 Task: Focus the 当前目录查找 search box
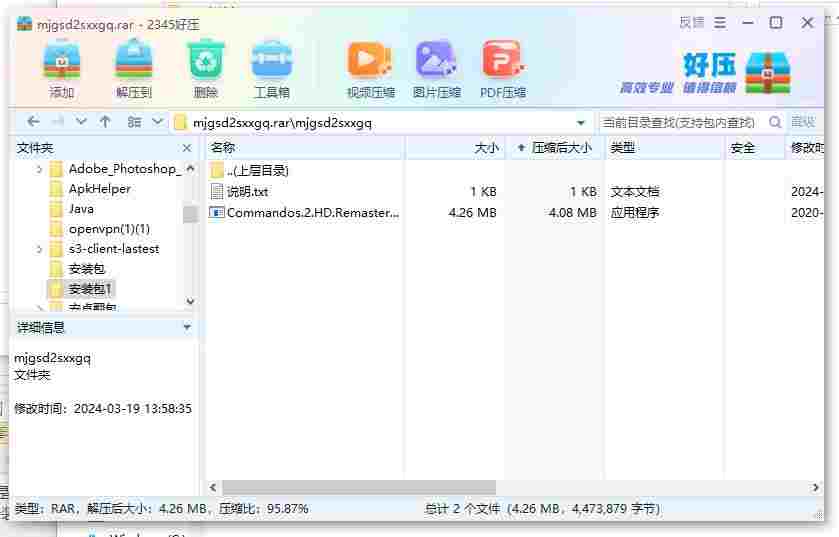[680, 123]
